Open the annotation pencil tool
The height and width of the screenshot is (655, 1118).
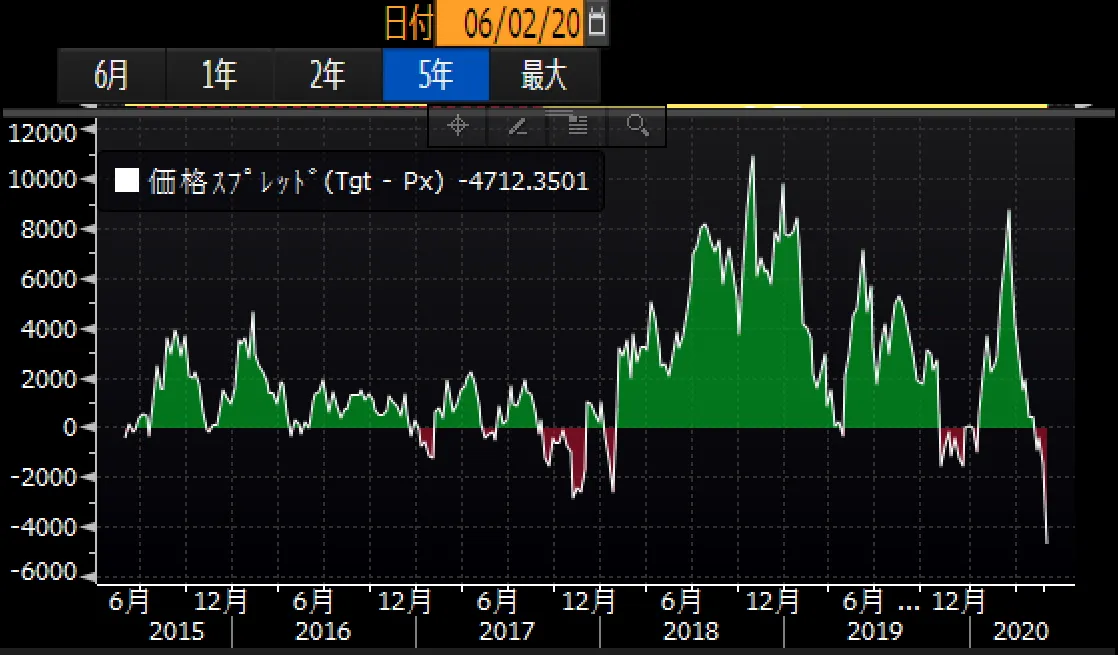tap(517, 127)
